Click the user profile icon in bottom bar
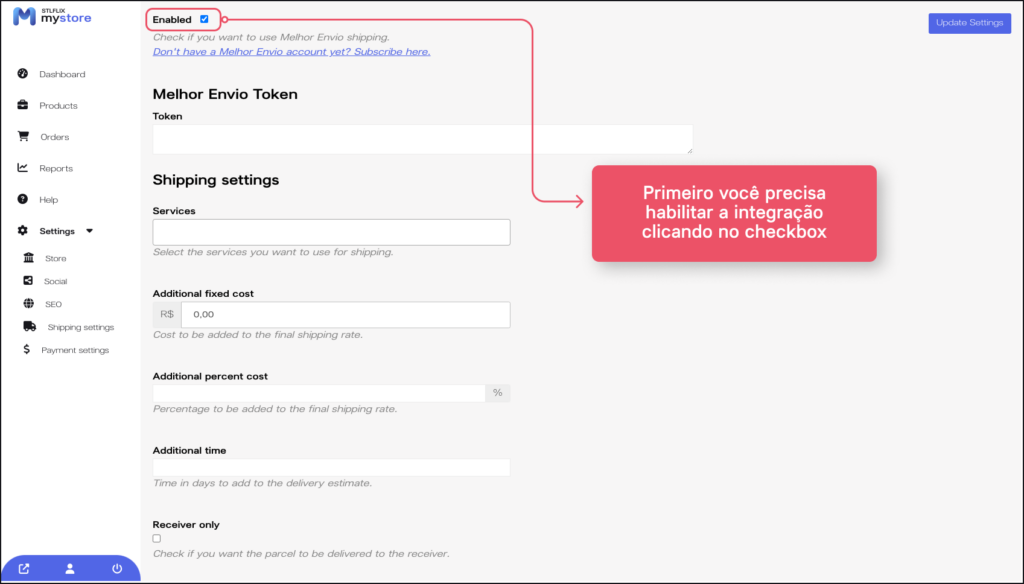This screenshot has width=1024, height=584. tap(70, 569)
